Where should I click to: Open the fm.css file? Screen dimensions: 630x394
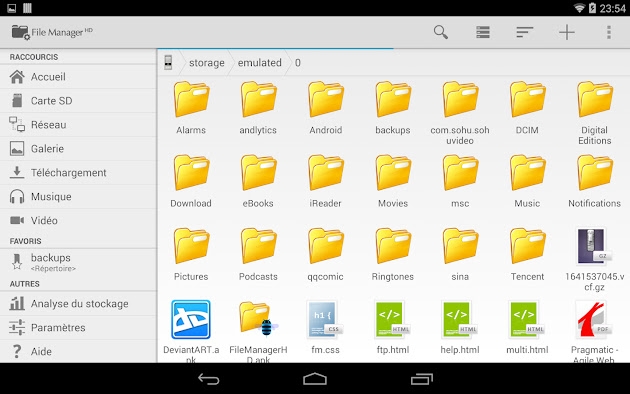click(325, 328)
